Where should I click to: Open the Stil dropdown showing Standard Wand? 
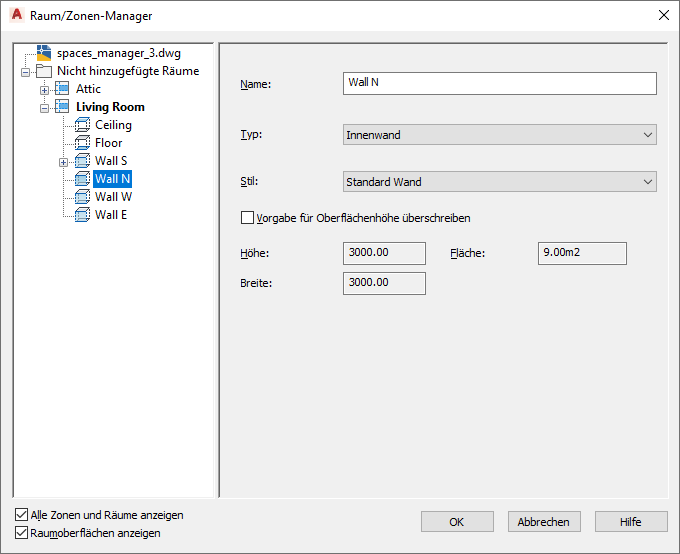pos(500,182)
